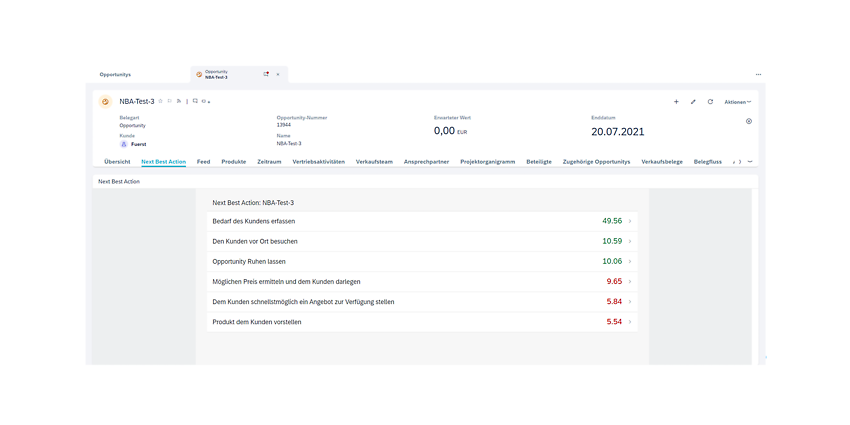
Task: Open the Projektorganigramm tab
Action: click(488, 162)
